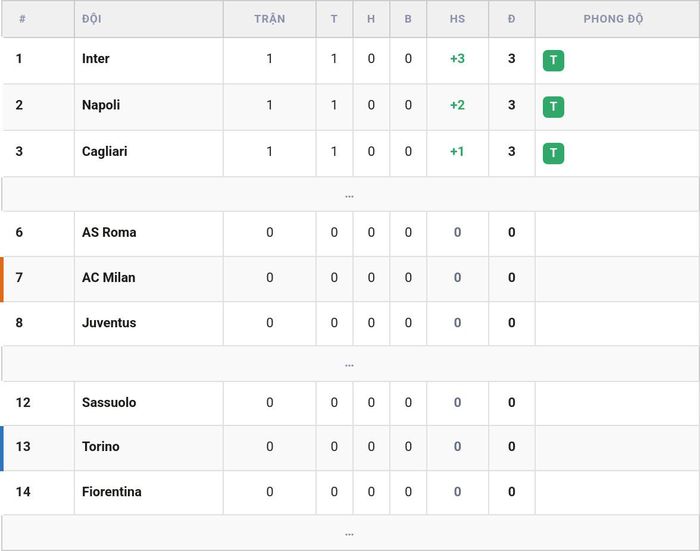Select the Fiorentina team row

[350, 492]
